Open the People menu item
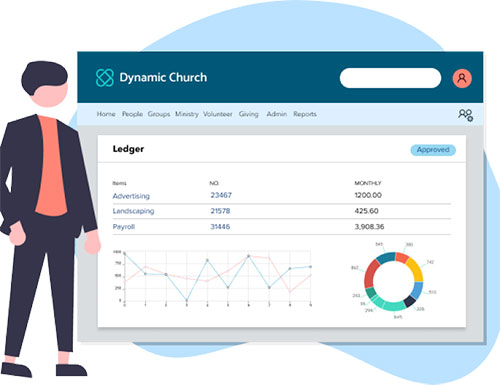Screen dimensions: 500x385 point(132,114)
